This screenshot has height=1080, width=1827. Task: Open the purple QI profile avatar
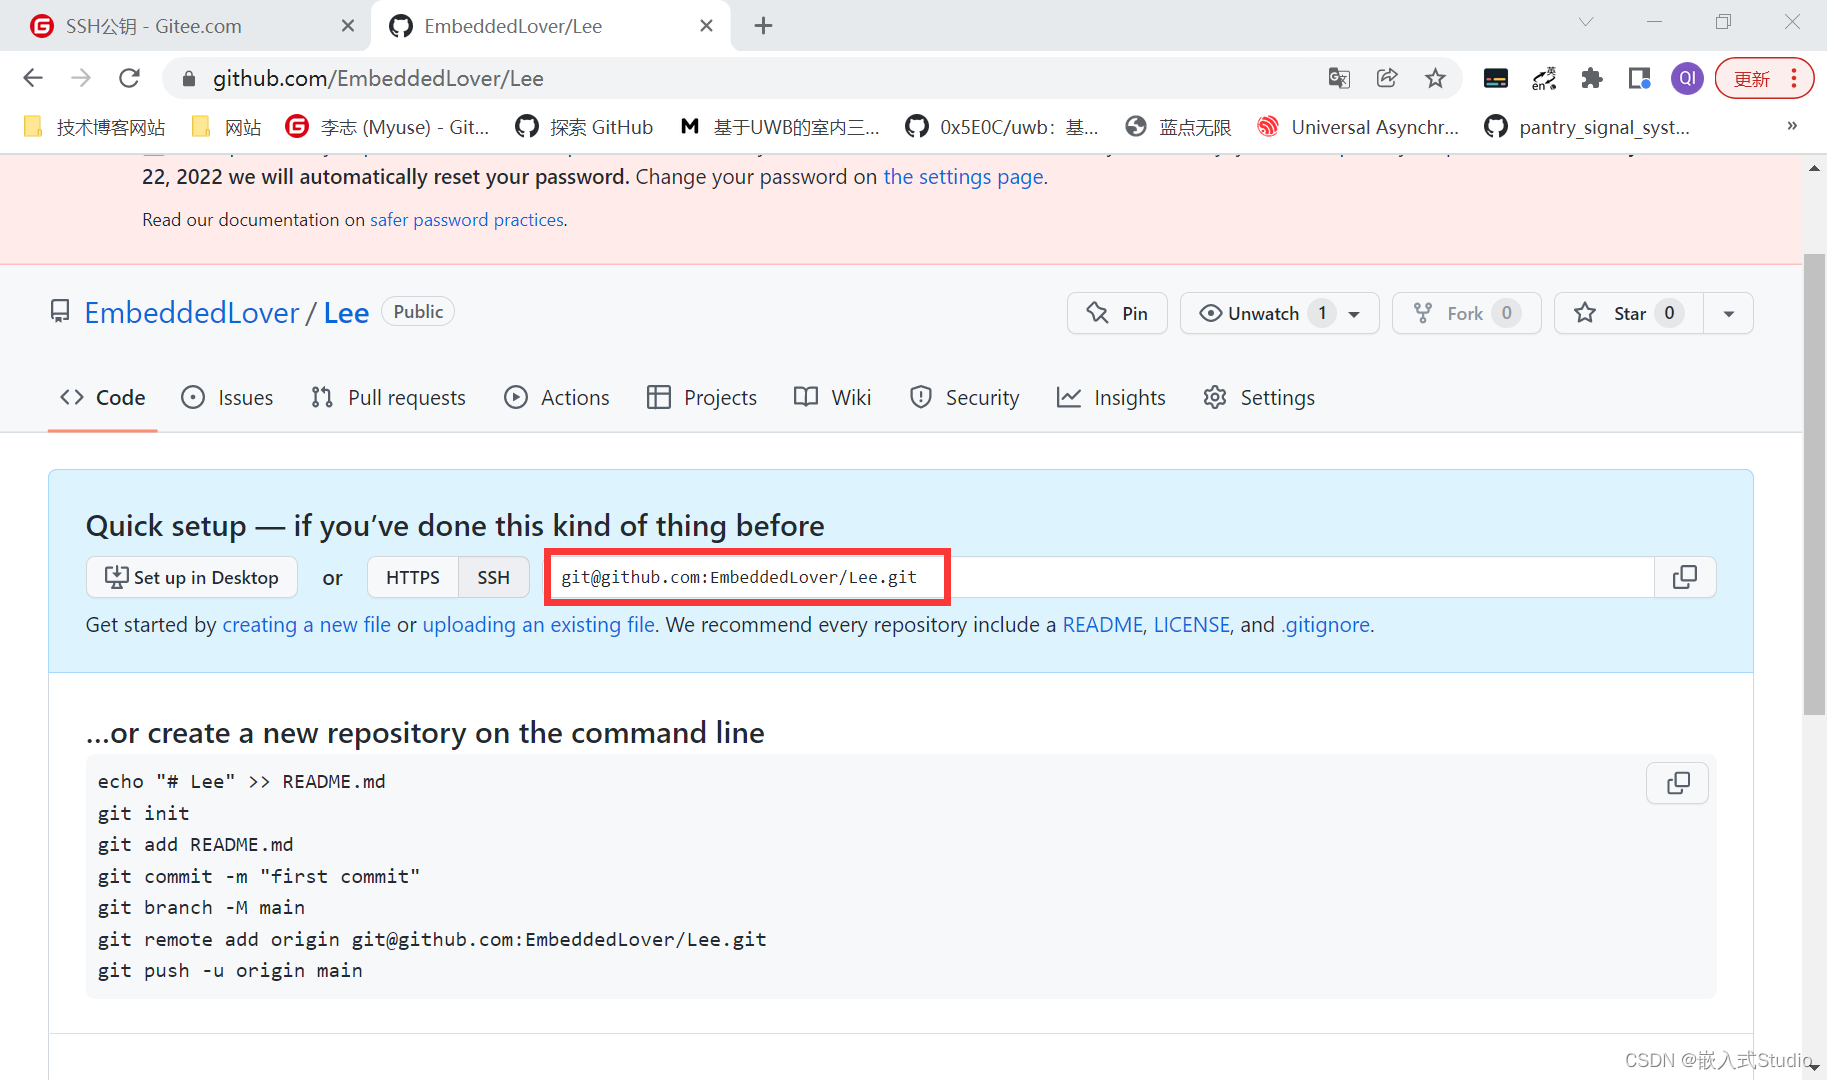1687,78
